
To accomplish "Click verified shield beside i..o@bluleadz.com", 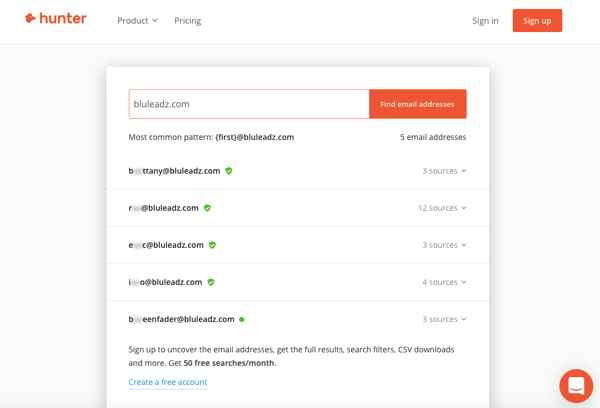I will point(211,282).
